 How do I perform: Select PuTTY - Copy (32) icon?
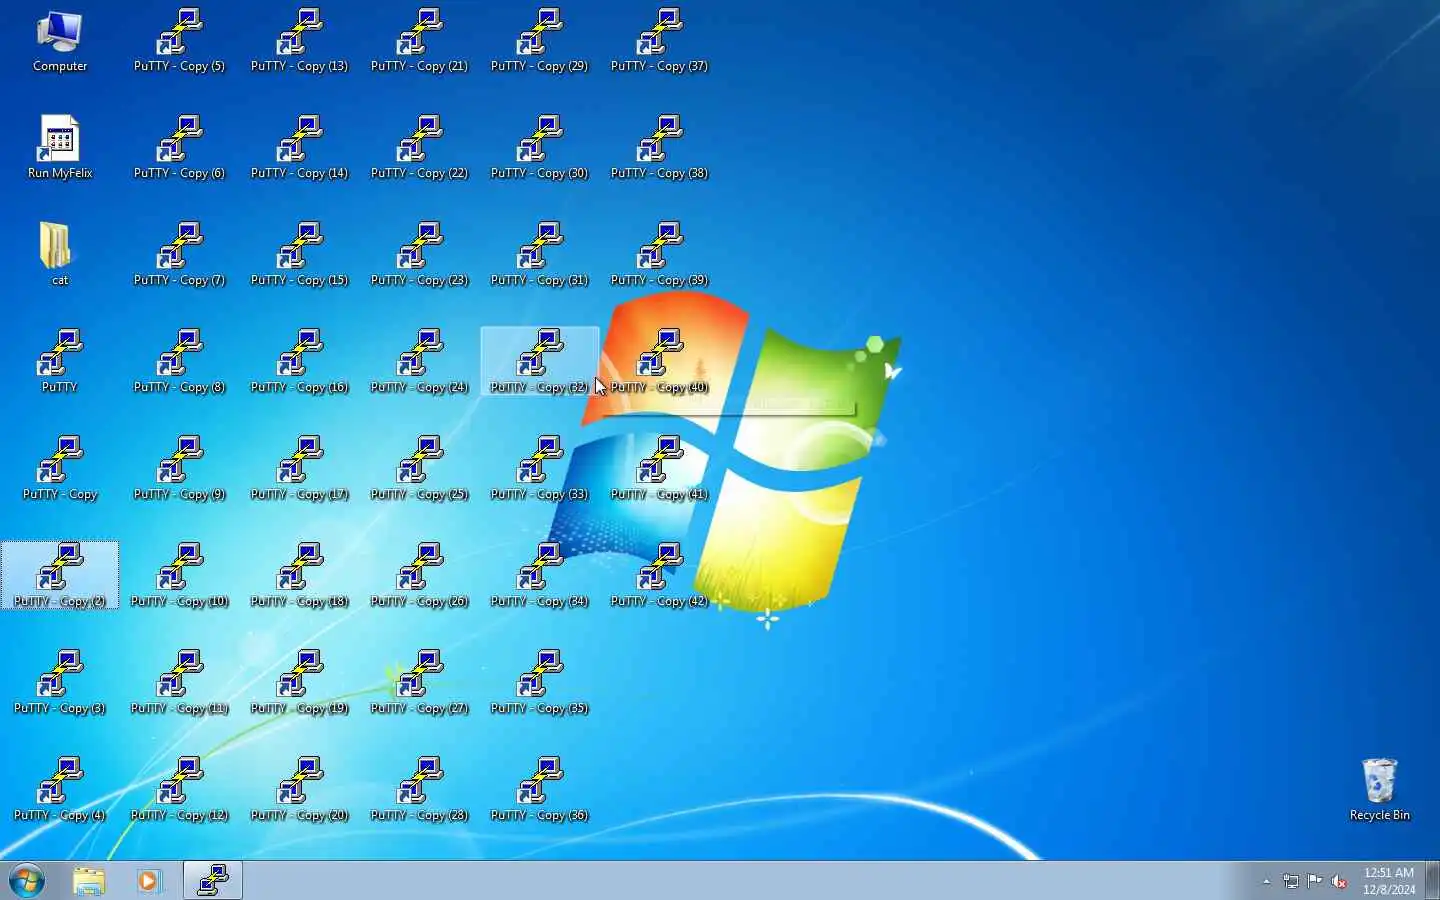pyautogui.click(x=540, y=362)
